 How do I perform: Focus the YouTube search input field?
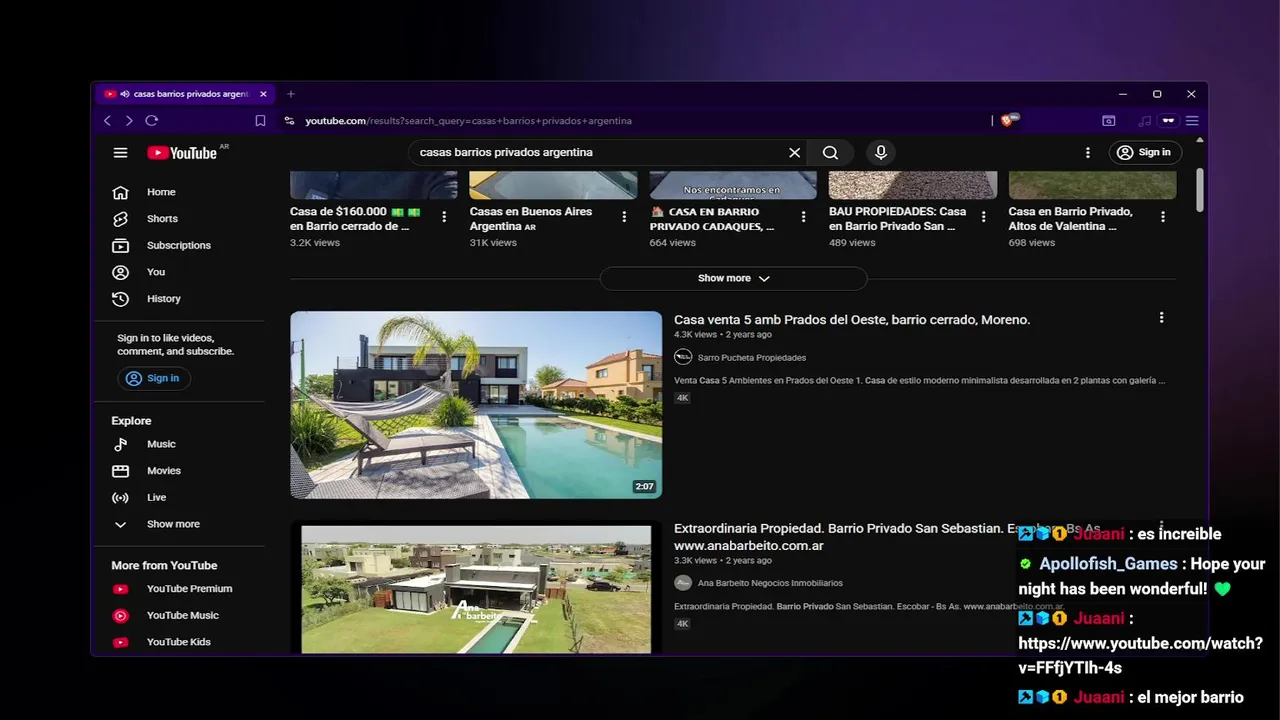[x=595, y=153]
